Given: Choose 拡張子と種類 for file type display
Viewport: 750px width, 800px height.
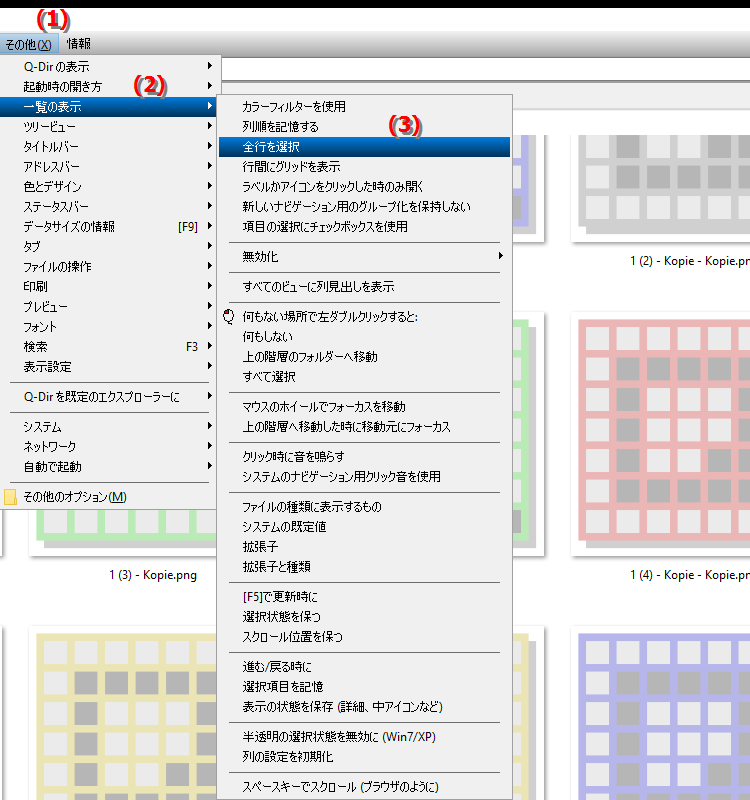Looking at the screenshot, I should click(x=364, y=566).
